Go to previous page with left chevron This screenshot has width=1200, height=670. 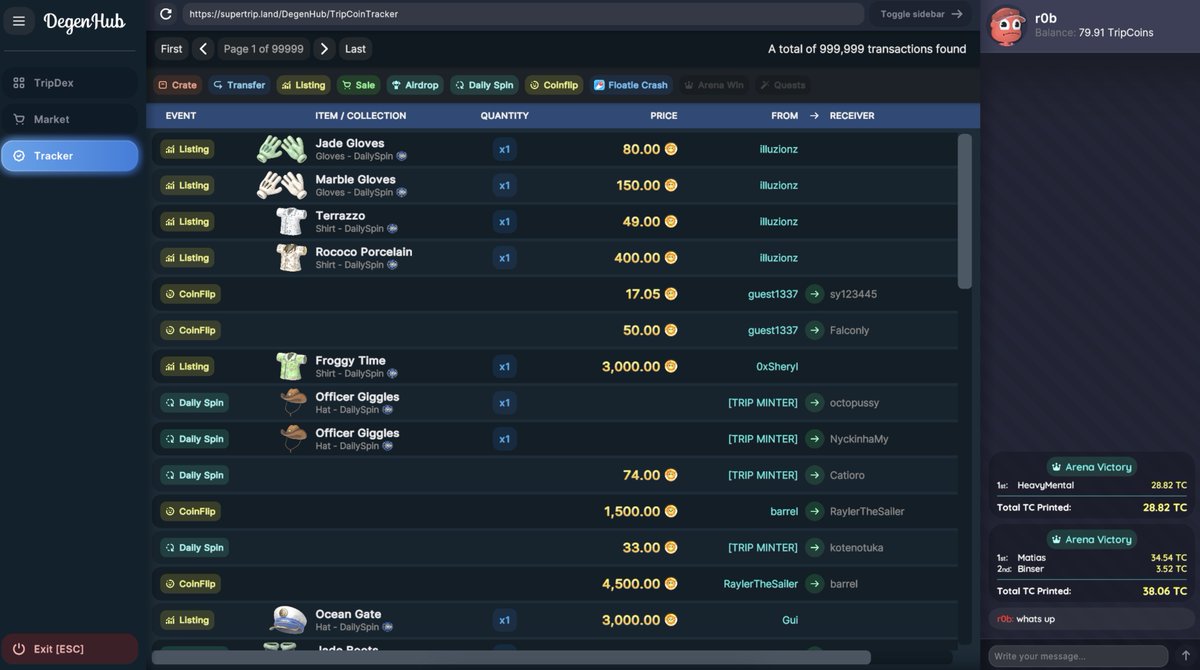tap(203, 49)
